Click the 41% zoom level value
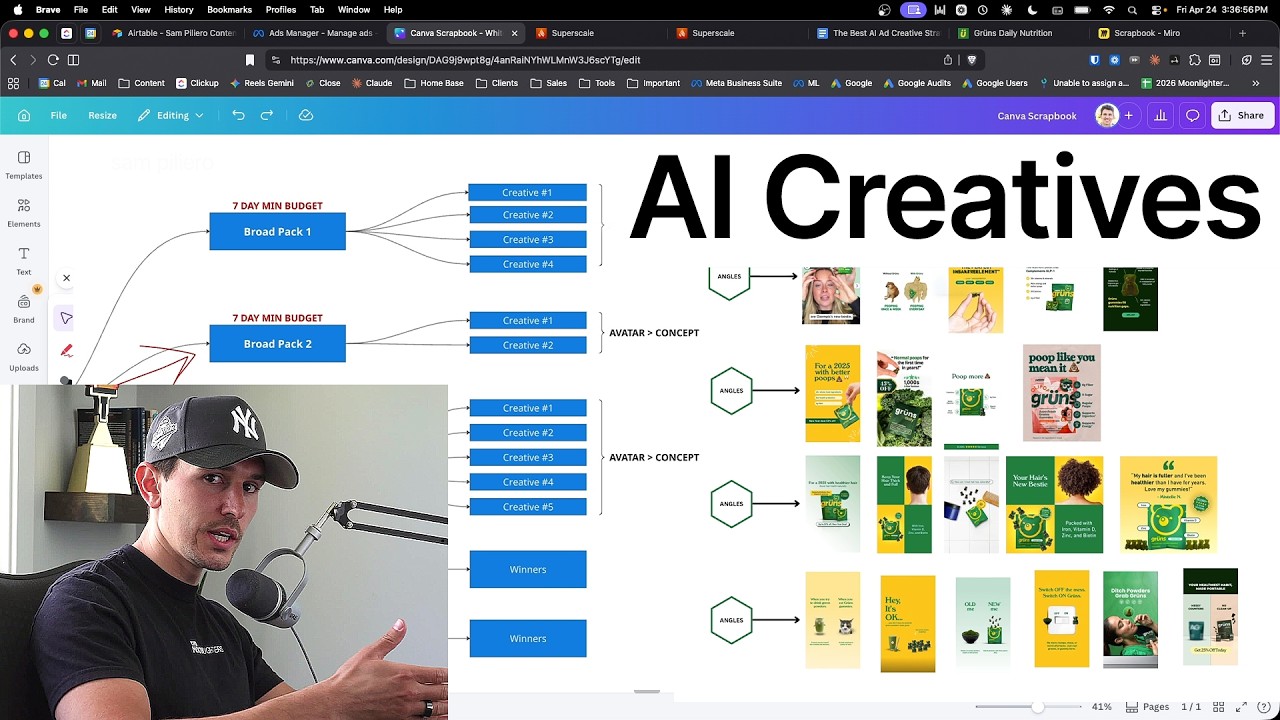This screenshot has height=720, width=1280. point(1101,707)
